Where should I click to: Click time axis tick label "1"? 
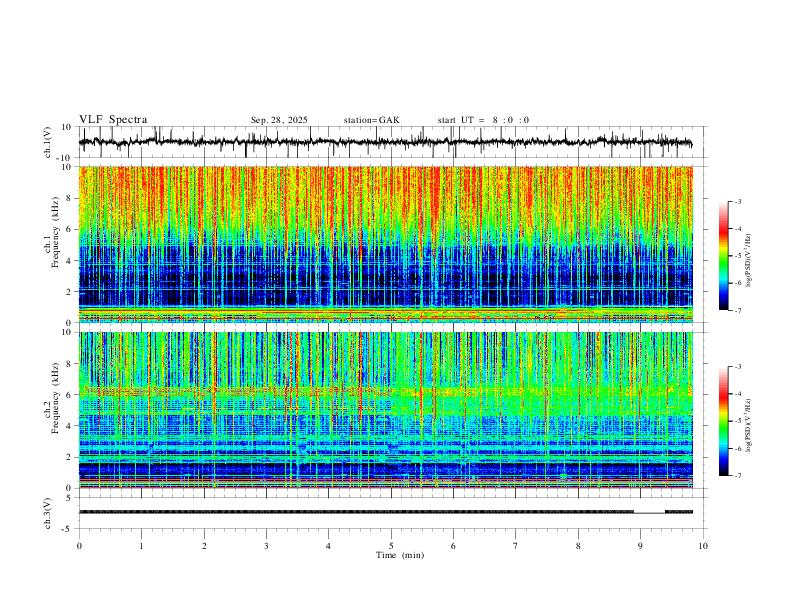[x=141, y=546]
